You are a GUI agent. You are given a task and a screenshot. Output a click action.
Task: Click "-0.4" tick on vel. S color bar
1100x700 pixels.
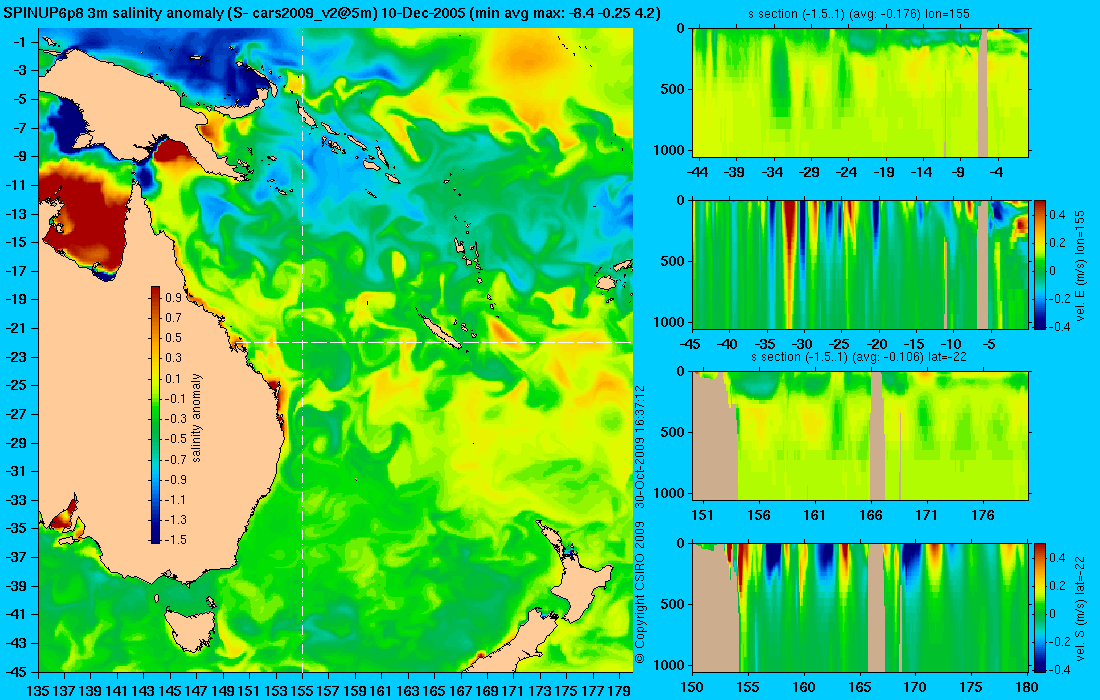pos(1059,669)
